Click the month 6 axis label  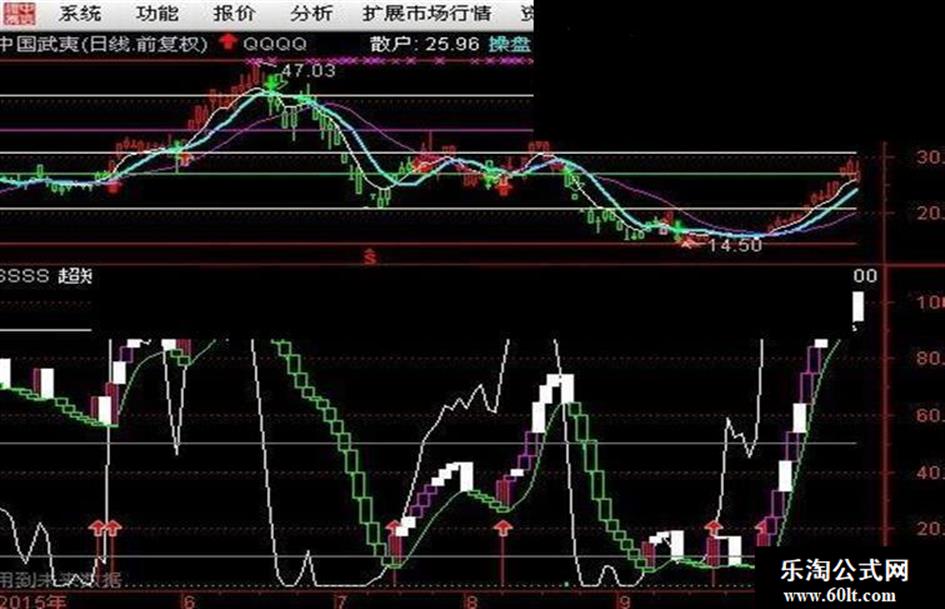[x=189, y=601]
